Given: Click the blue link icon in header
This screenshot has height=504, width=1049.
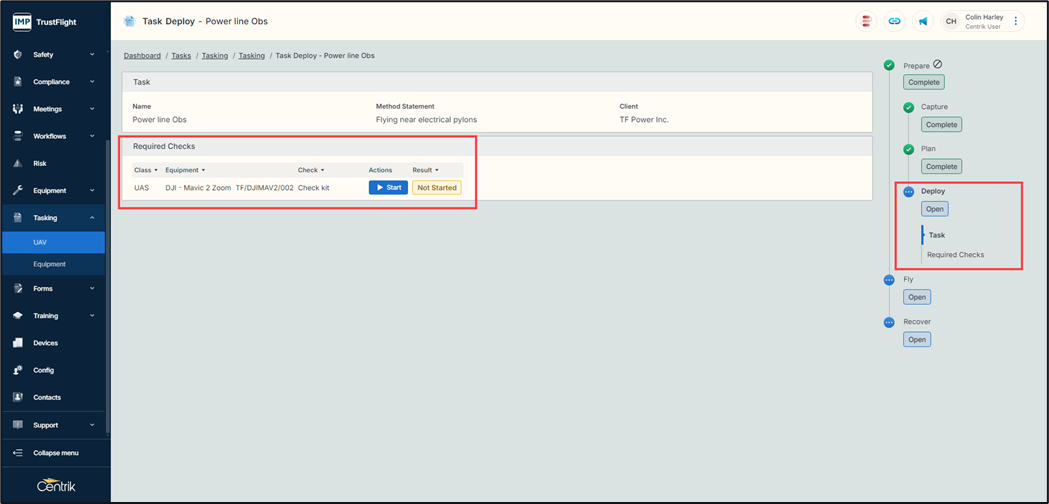Looking at the screenshot, I should coord(894,21).
